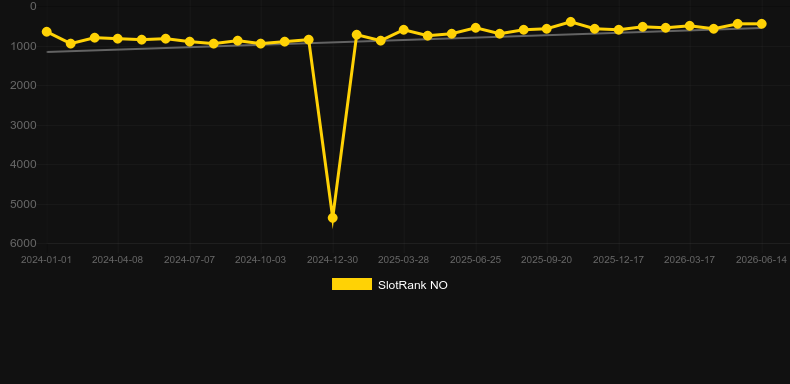
Task: Click the x-axis label 2026-06-14
Action: click(761, 260)
